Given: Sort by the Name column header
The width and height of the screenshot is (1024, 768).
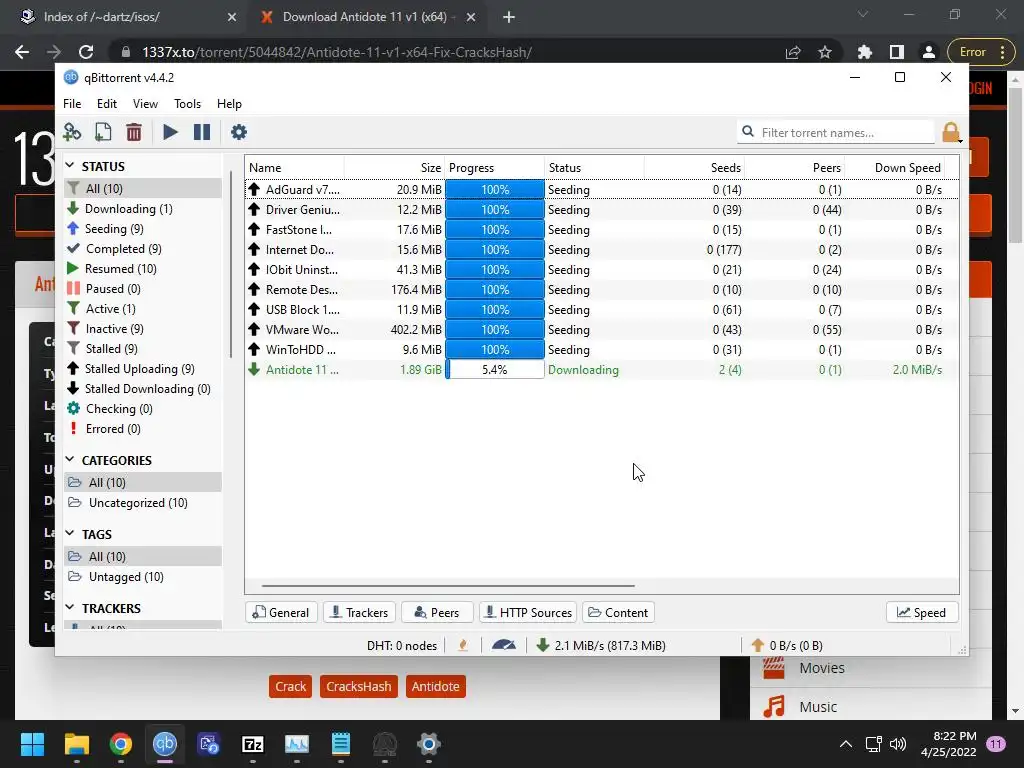Looking at the screenshot, I should click(x=295, y=168).
